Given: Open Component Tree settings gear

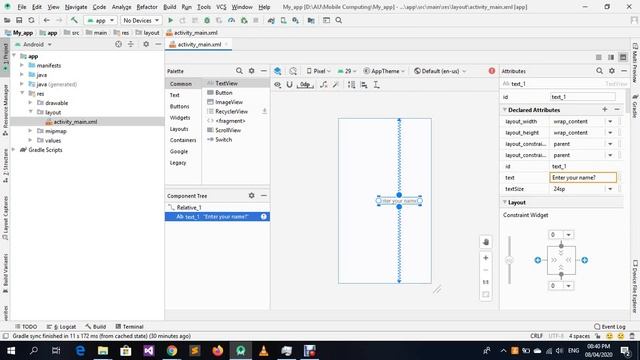Looking at the screenshot, I should [251, 196].
